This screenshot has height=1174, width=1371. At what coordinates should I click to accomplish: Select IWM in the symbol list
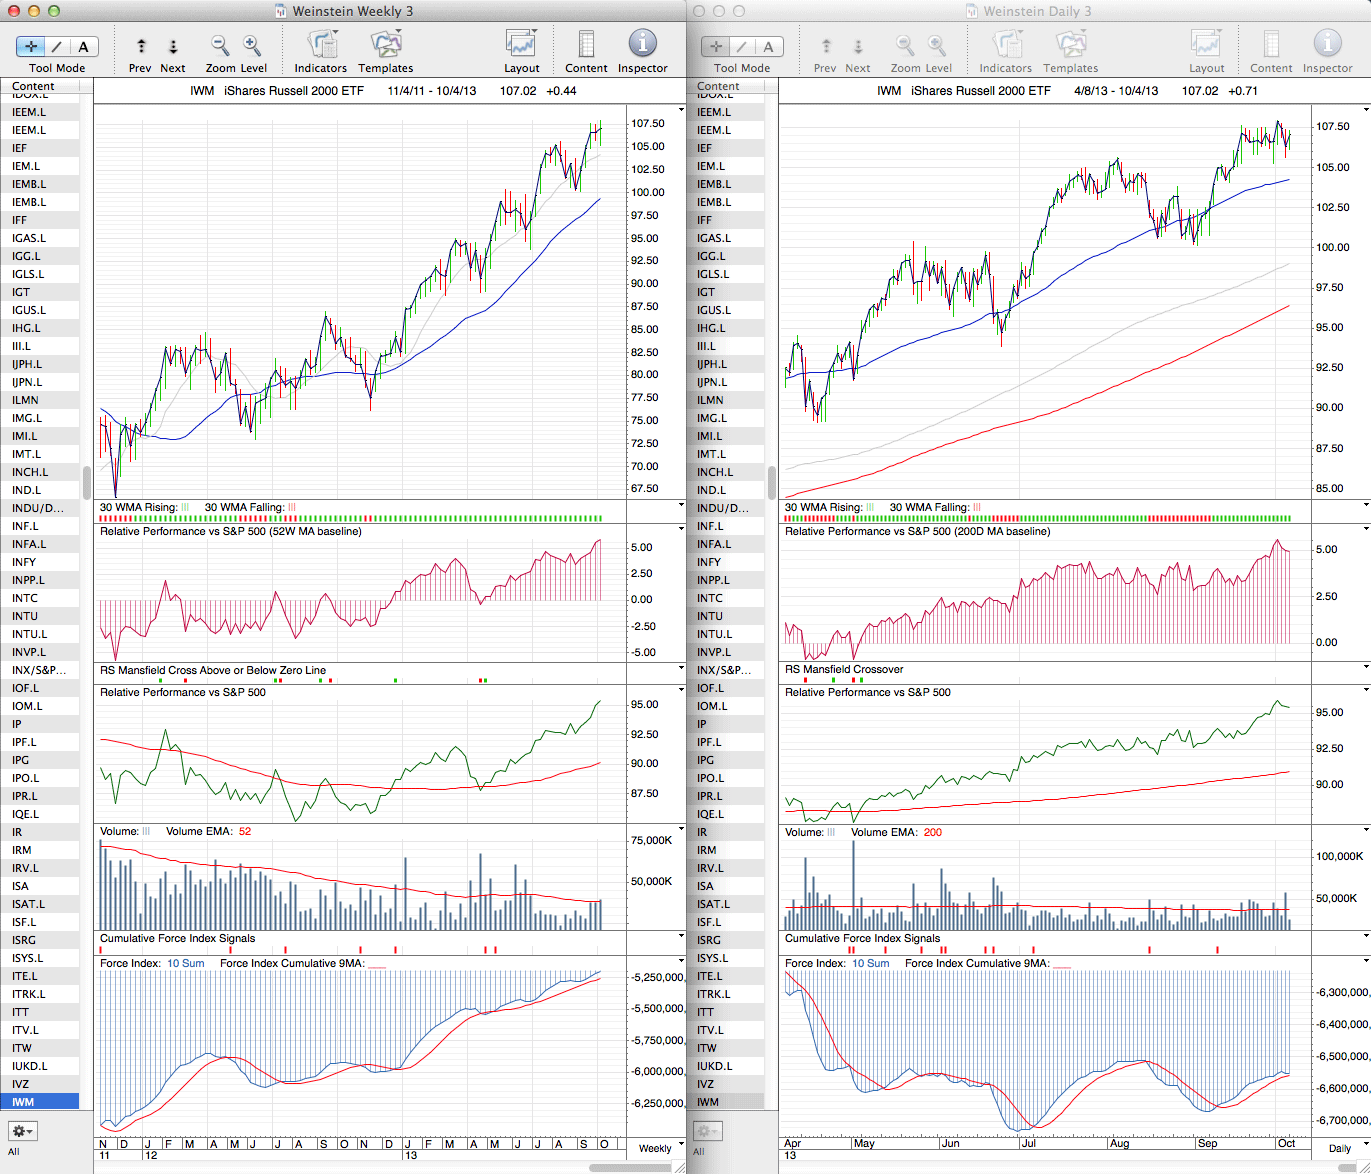[23, 1102]
